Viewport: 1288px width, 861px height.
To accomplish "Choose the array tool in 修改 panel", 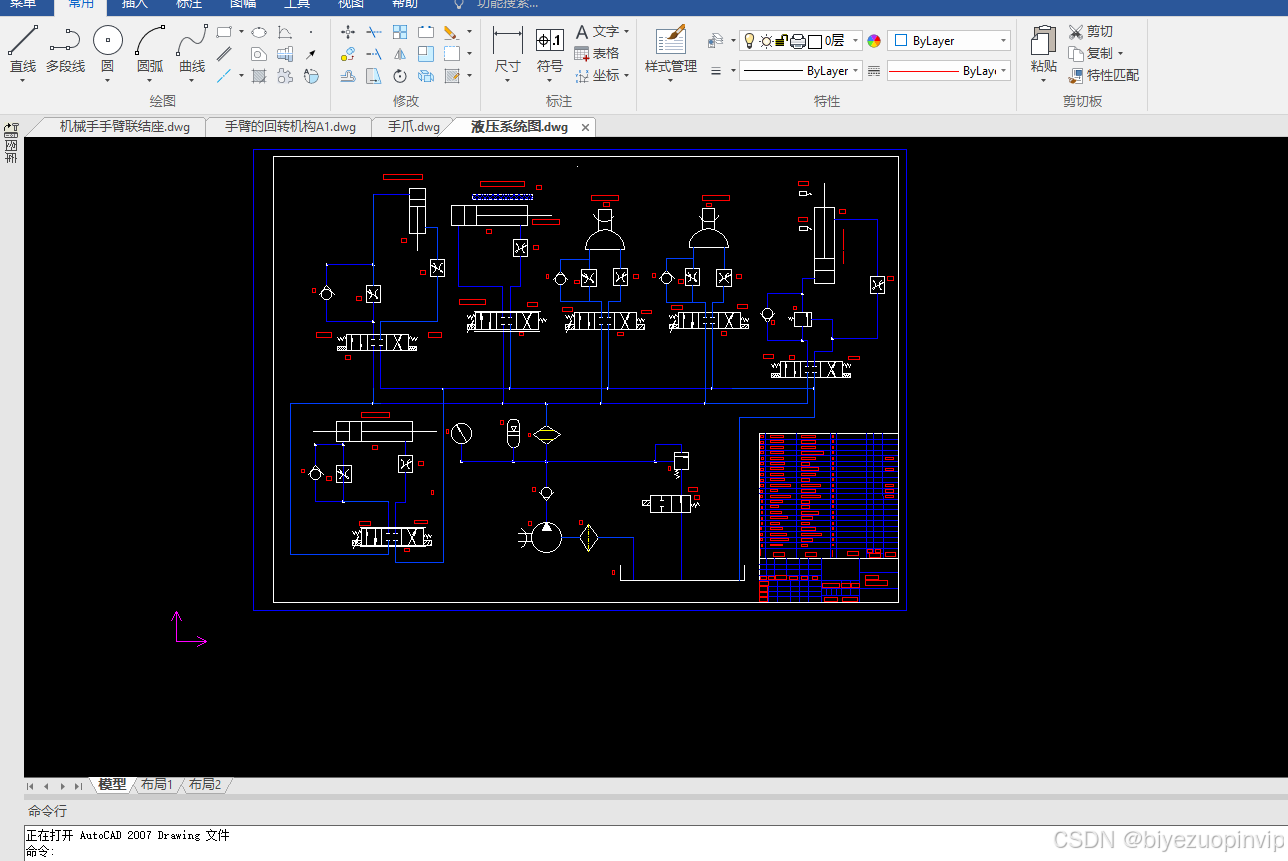I will click(400, 32).
